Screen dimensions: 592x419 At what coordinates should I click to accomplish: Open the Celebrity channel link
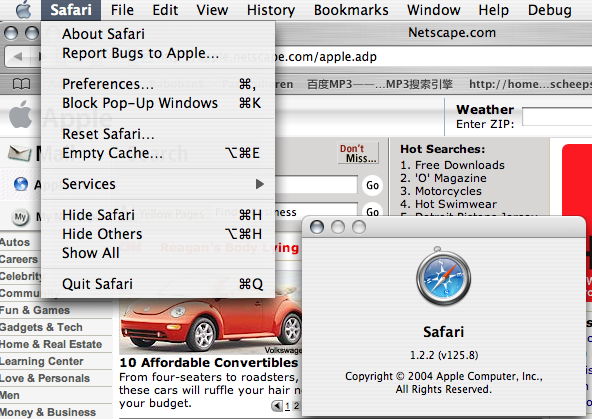click(x=21, y=276)
